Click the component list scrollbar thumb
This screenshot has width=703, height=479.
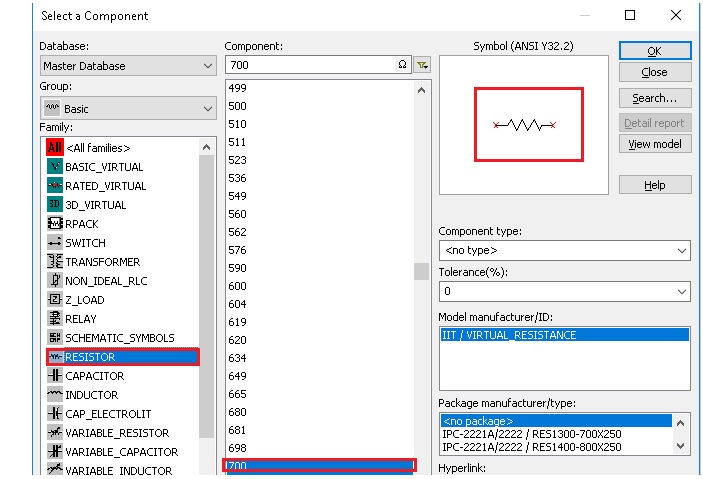pos(421,271)
